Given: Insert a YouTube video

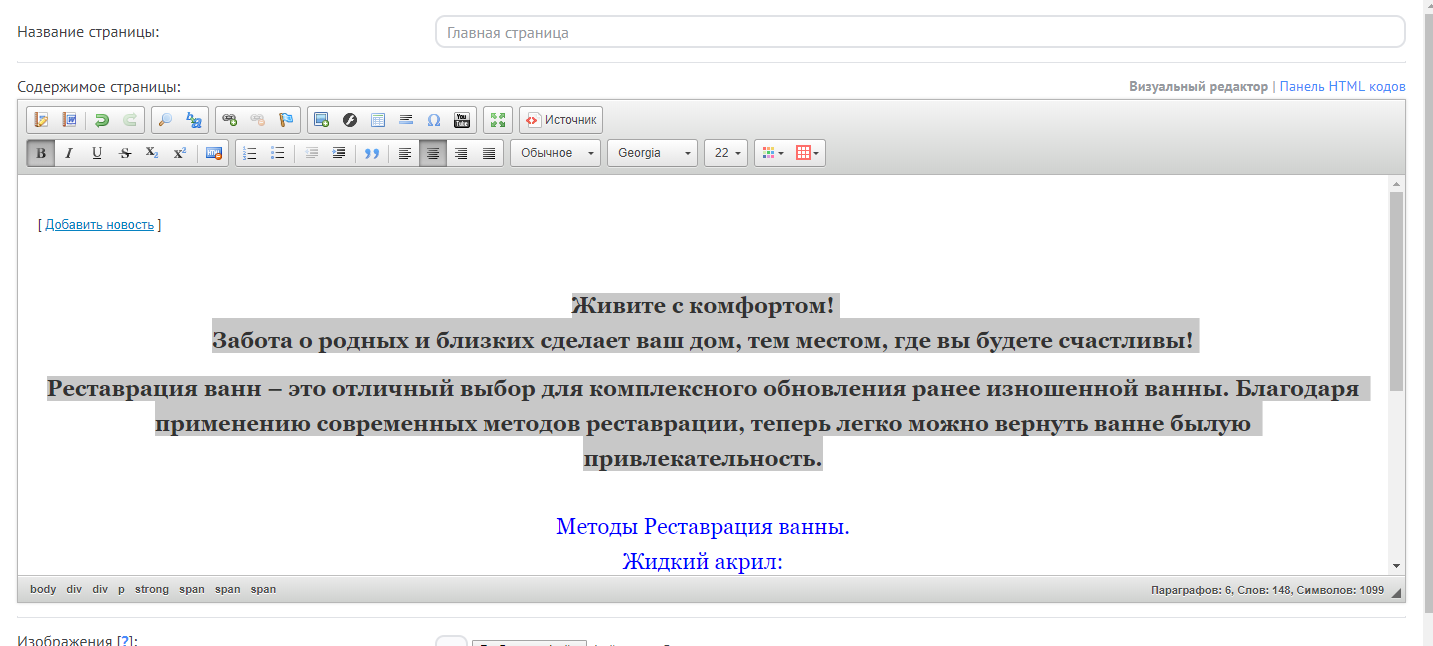Looking at the screenshot, I should 462,120.
